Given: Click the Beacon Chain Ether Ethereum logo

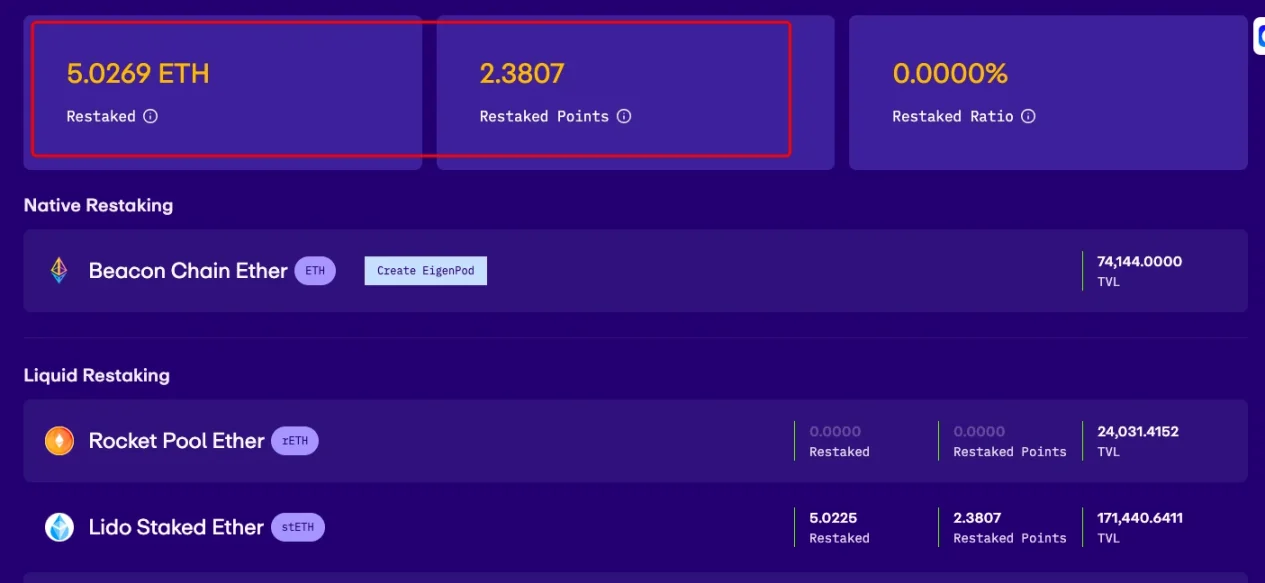Looking at the screenshot, I should coord(59,270).
